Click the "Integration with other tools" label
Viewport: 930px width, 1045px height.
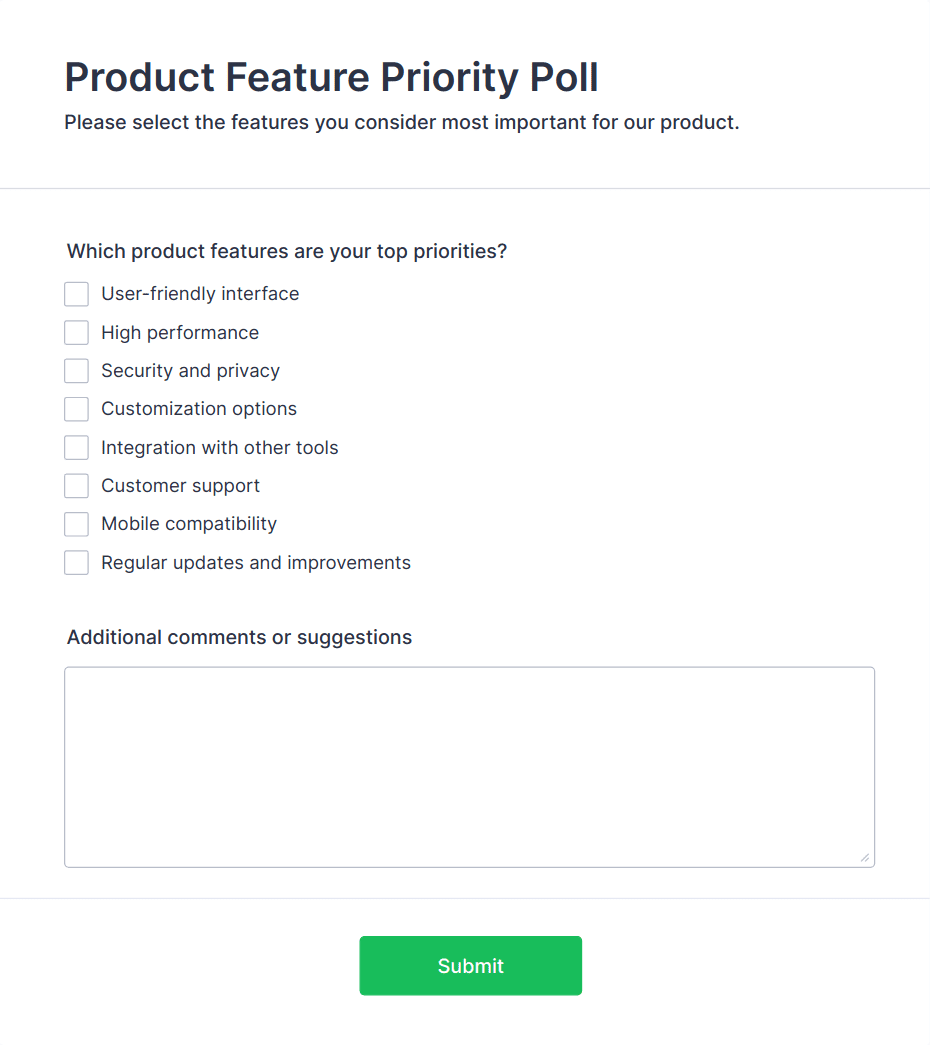pos(220,448)
